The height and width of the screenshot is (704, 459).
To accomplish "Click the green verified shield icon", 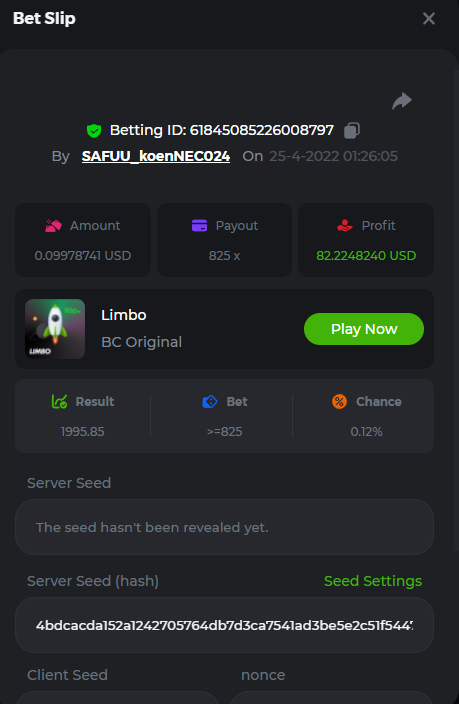I will (94, 131).
